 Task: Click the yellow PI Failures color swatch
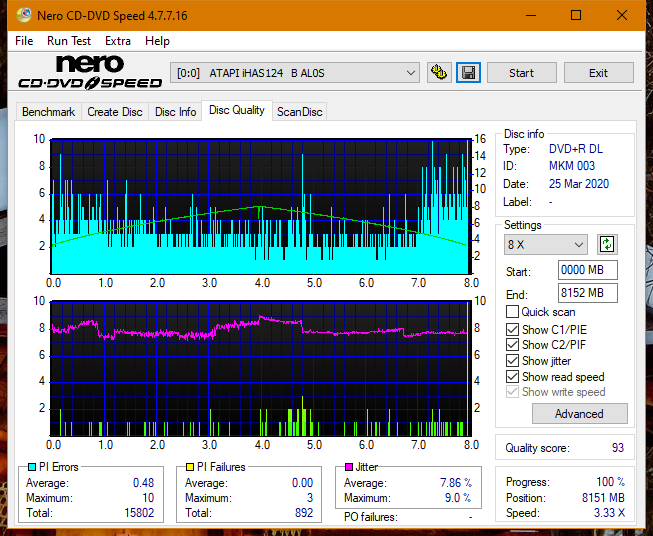click(190, 467)
